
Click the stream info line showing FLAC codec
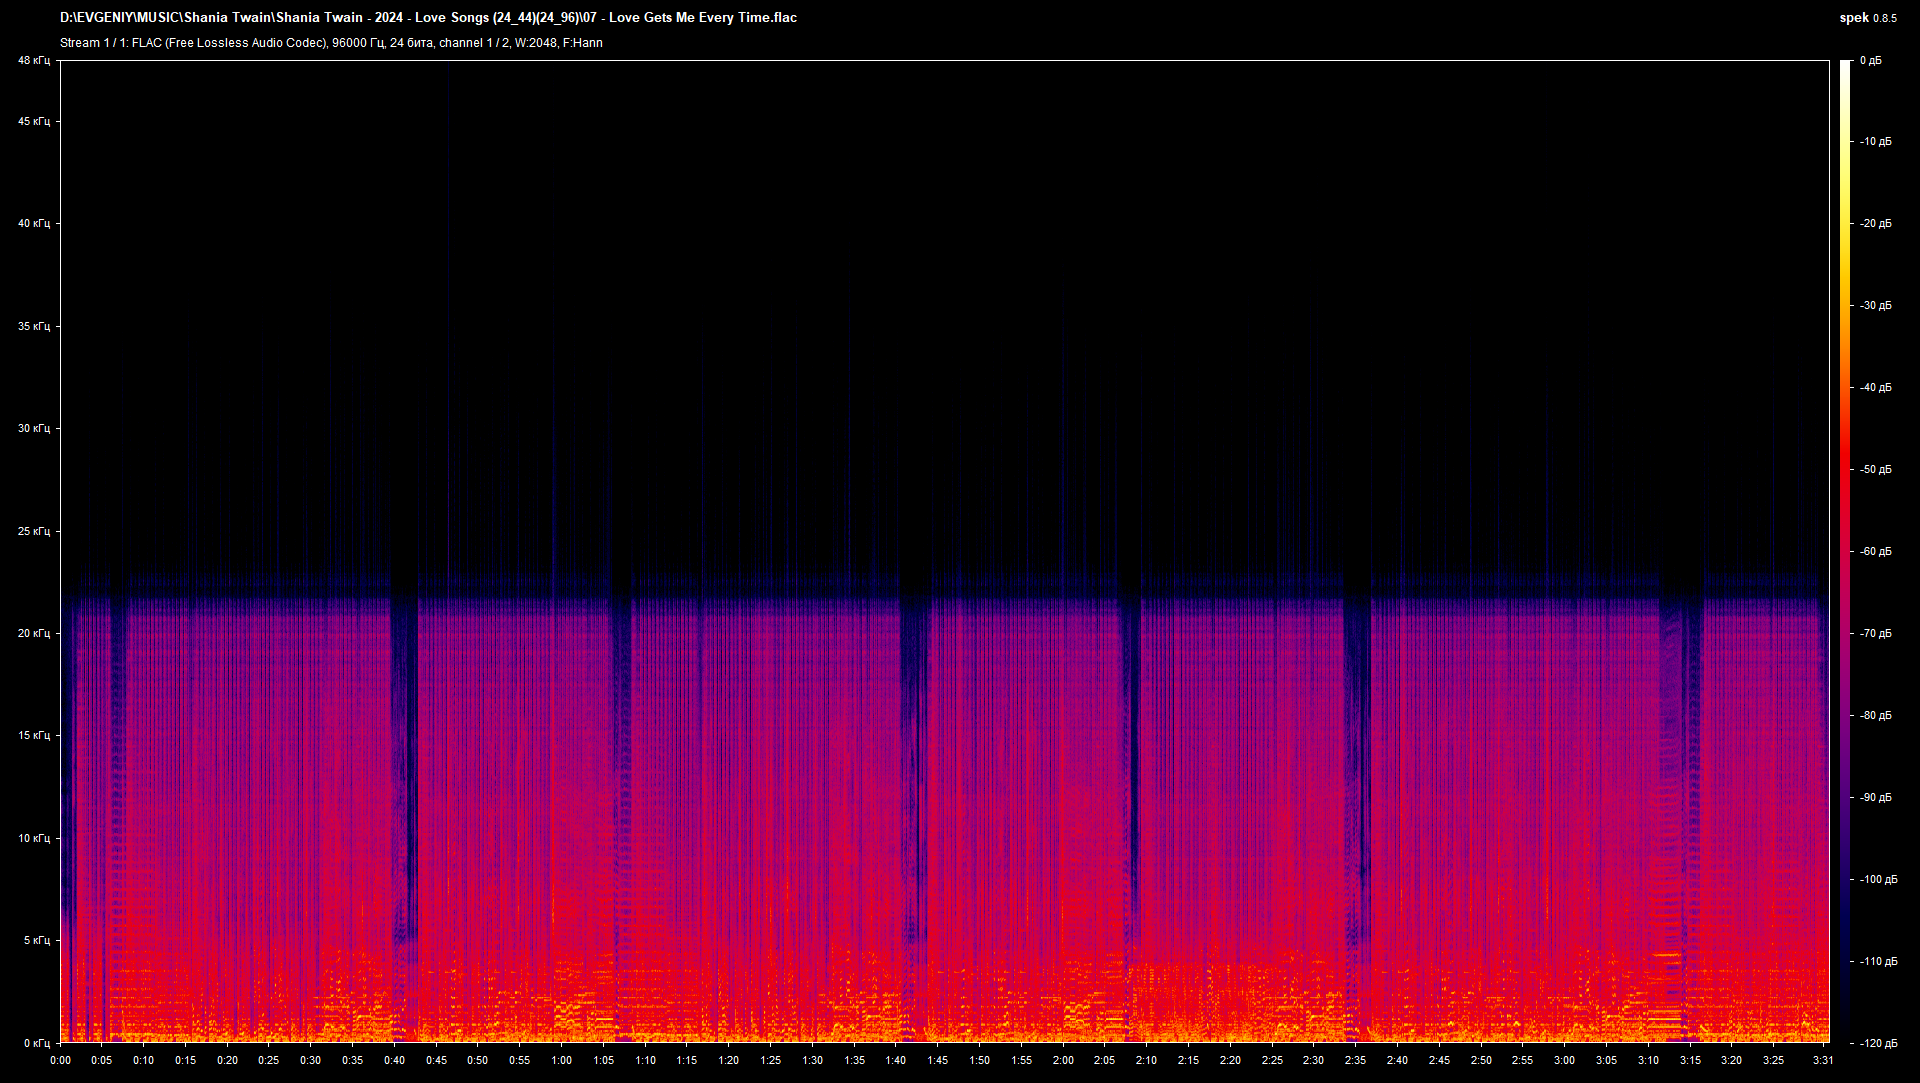(331, 43)
